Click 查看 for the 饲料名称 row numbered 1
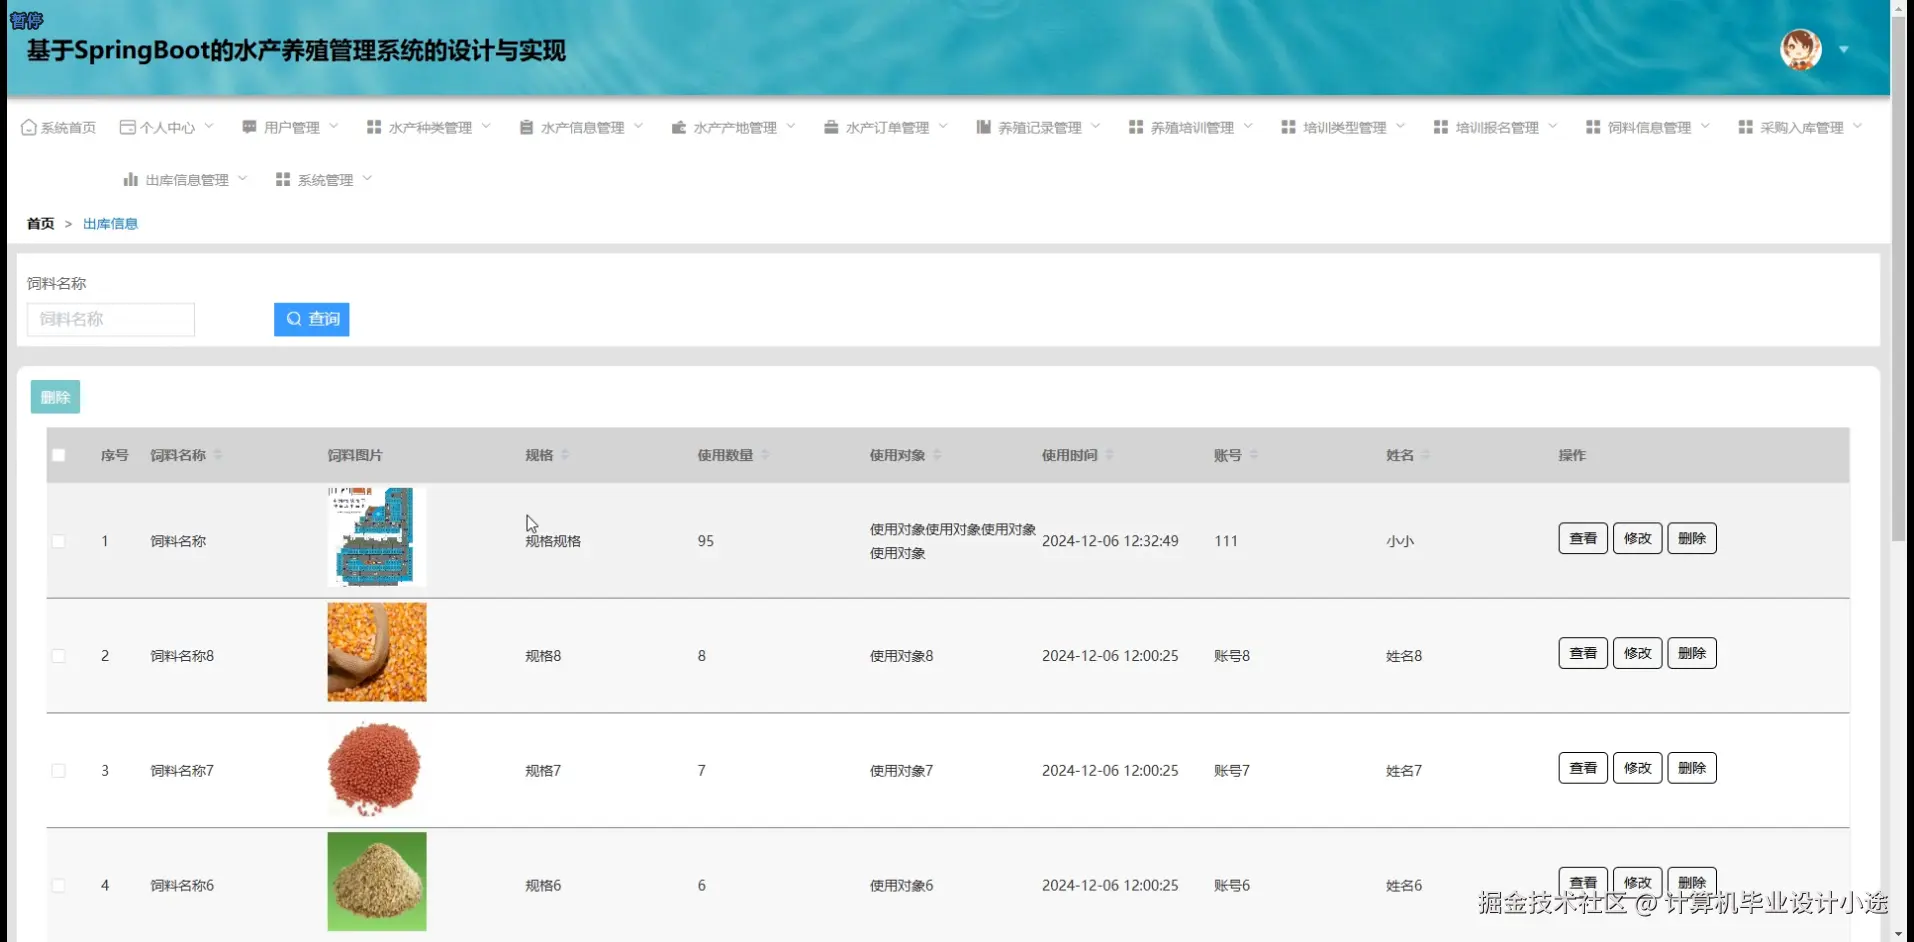 point(1583,538)
